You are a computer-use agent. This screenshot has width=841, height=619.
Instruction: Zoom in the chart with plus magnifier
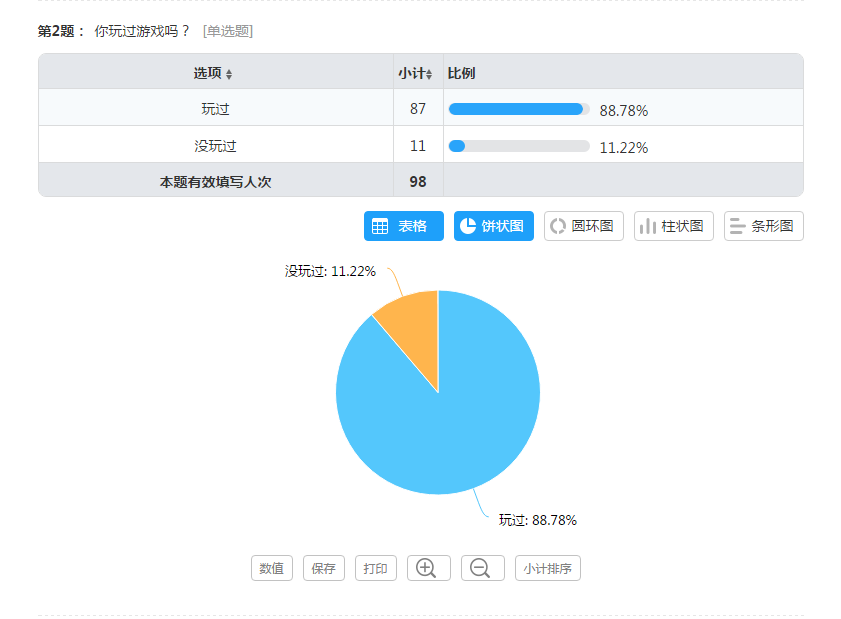coord(429,568)
